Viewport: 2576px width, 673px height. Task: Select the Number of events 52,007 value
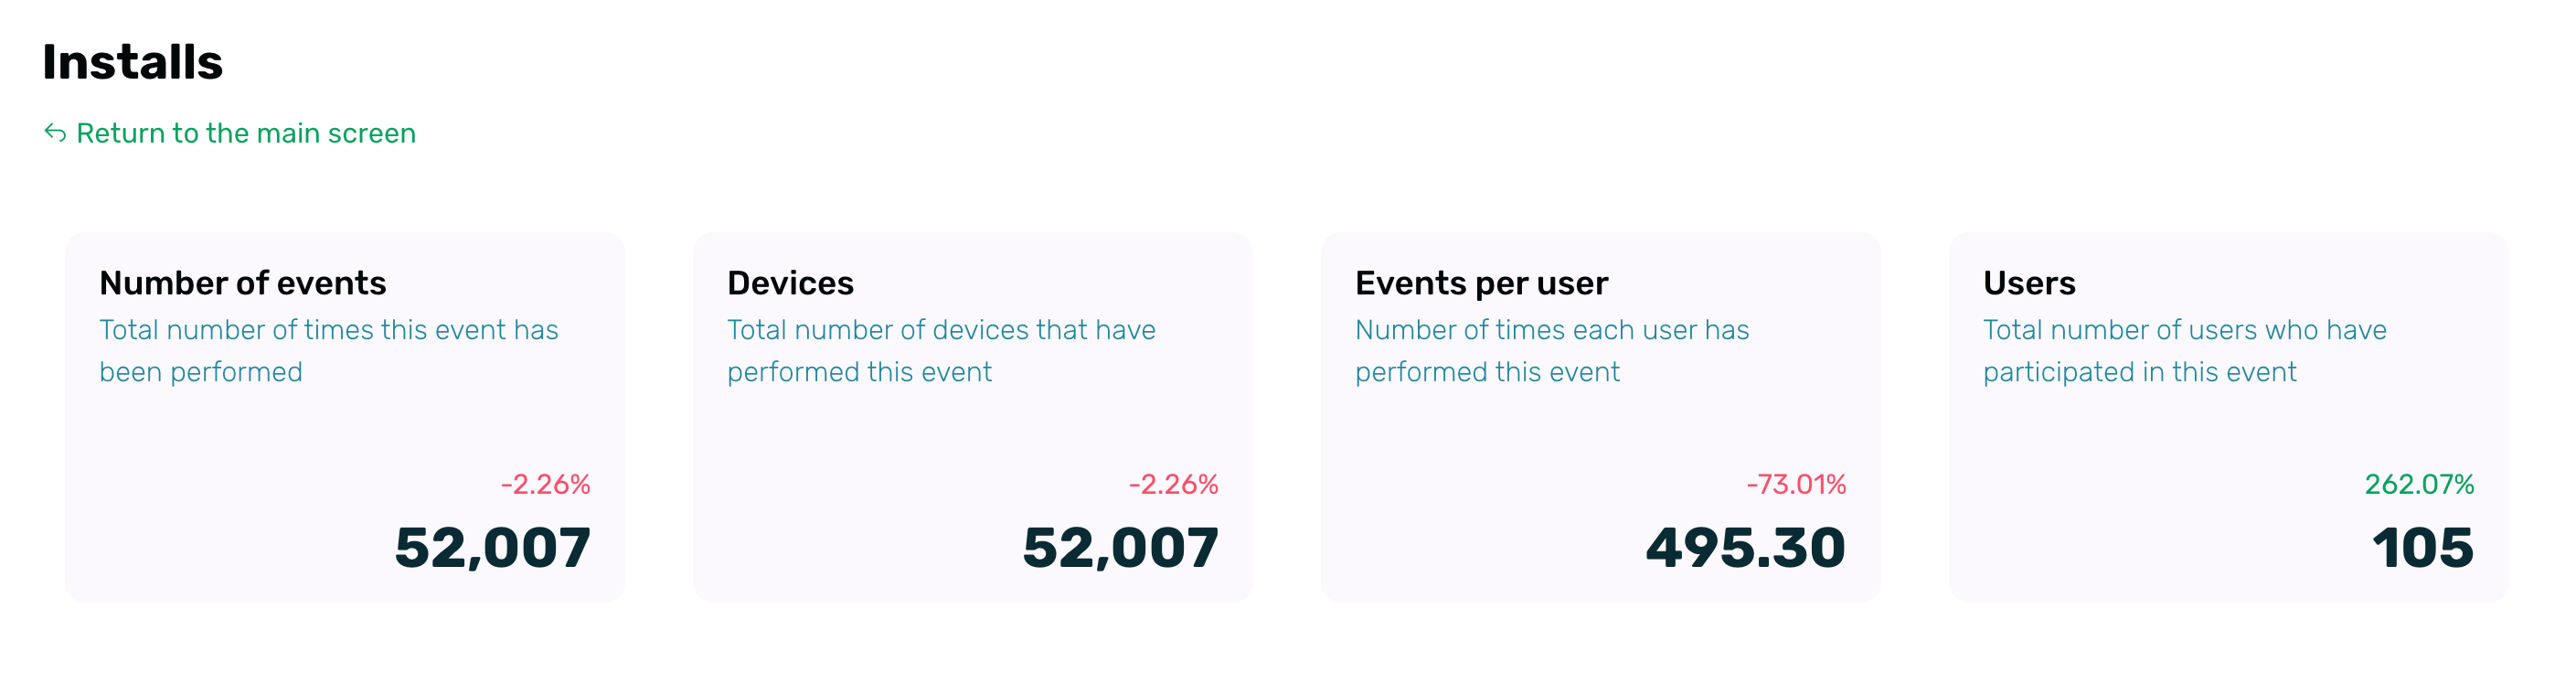[492, 548]
